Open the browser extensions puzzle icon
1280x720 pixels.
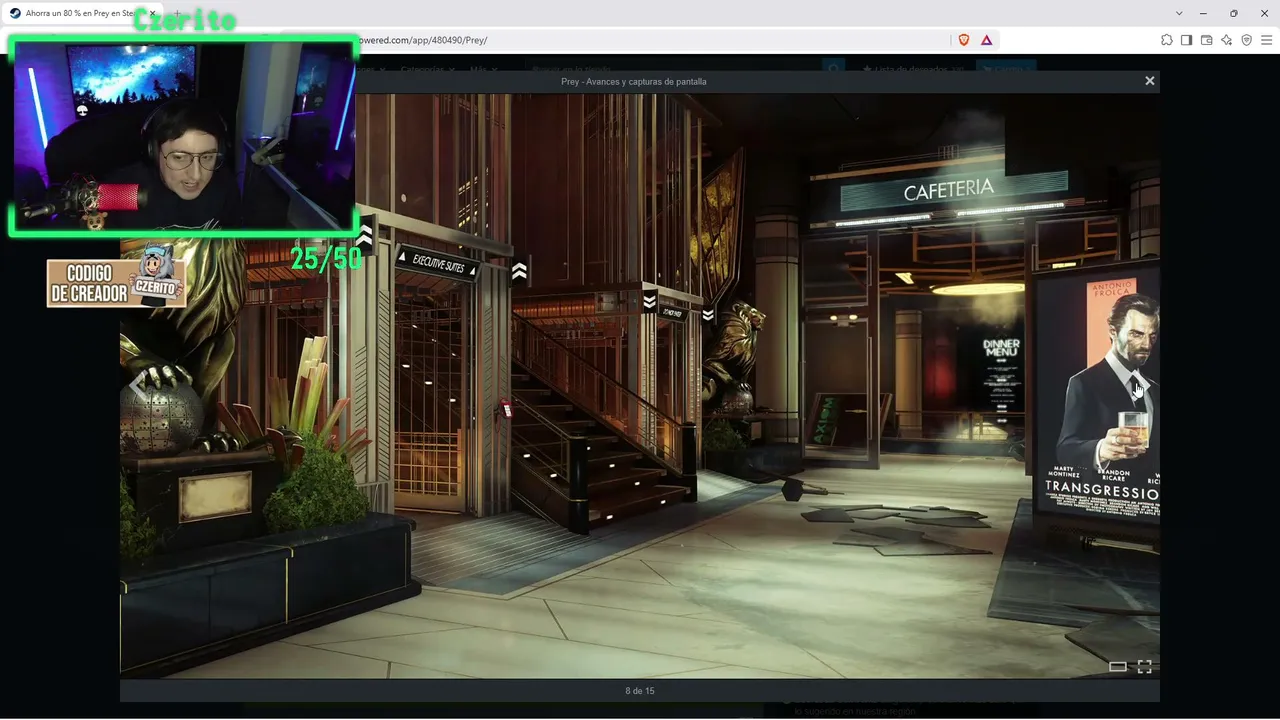1167,40
